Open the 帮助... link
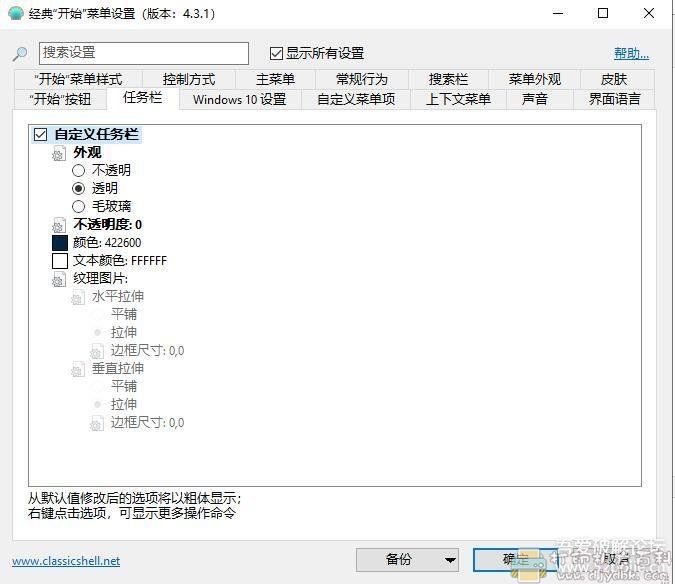675x584 pixels. pos(631,54)
